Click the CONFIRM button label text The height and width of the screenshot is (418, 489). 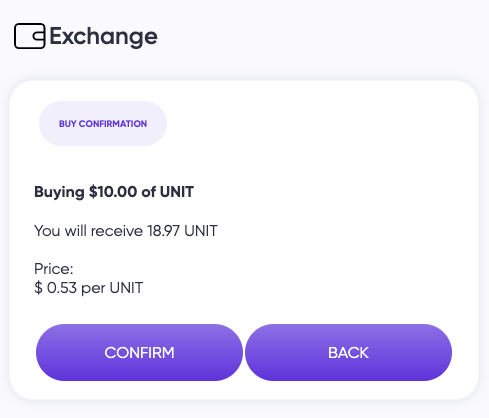click(x=139, y=353)
